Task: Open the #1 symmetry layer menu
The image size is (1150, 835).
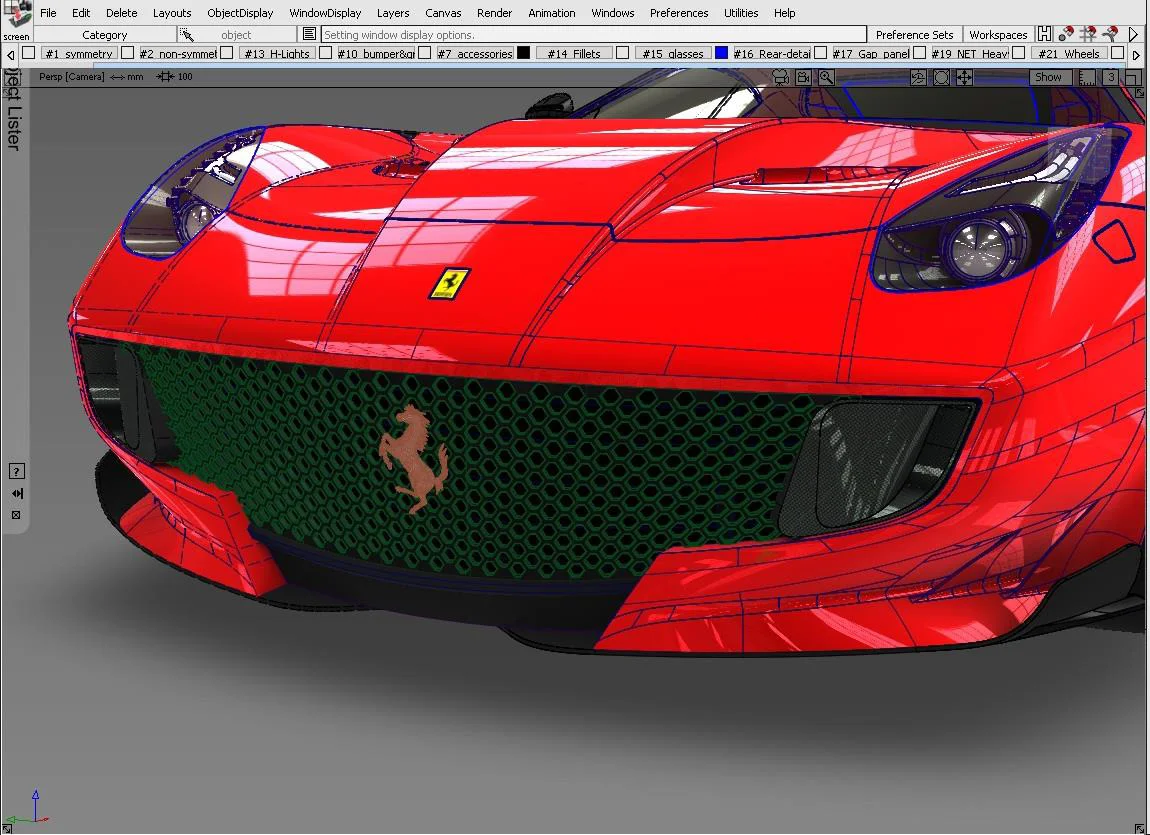Action: pyautogui.click(x=78, y=54)
